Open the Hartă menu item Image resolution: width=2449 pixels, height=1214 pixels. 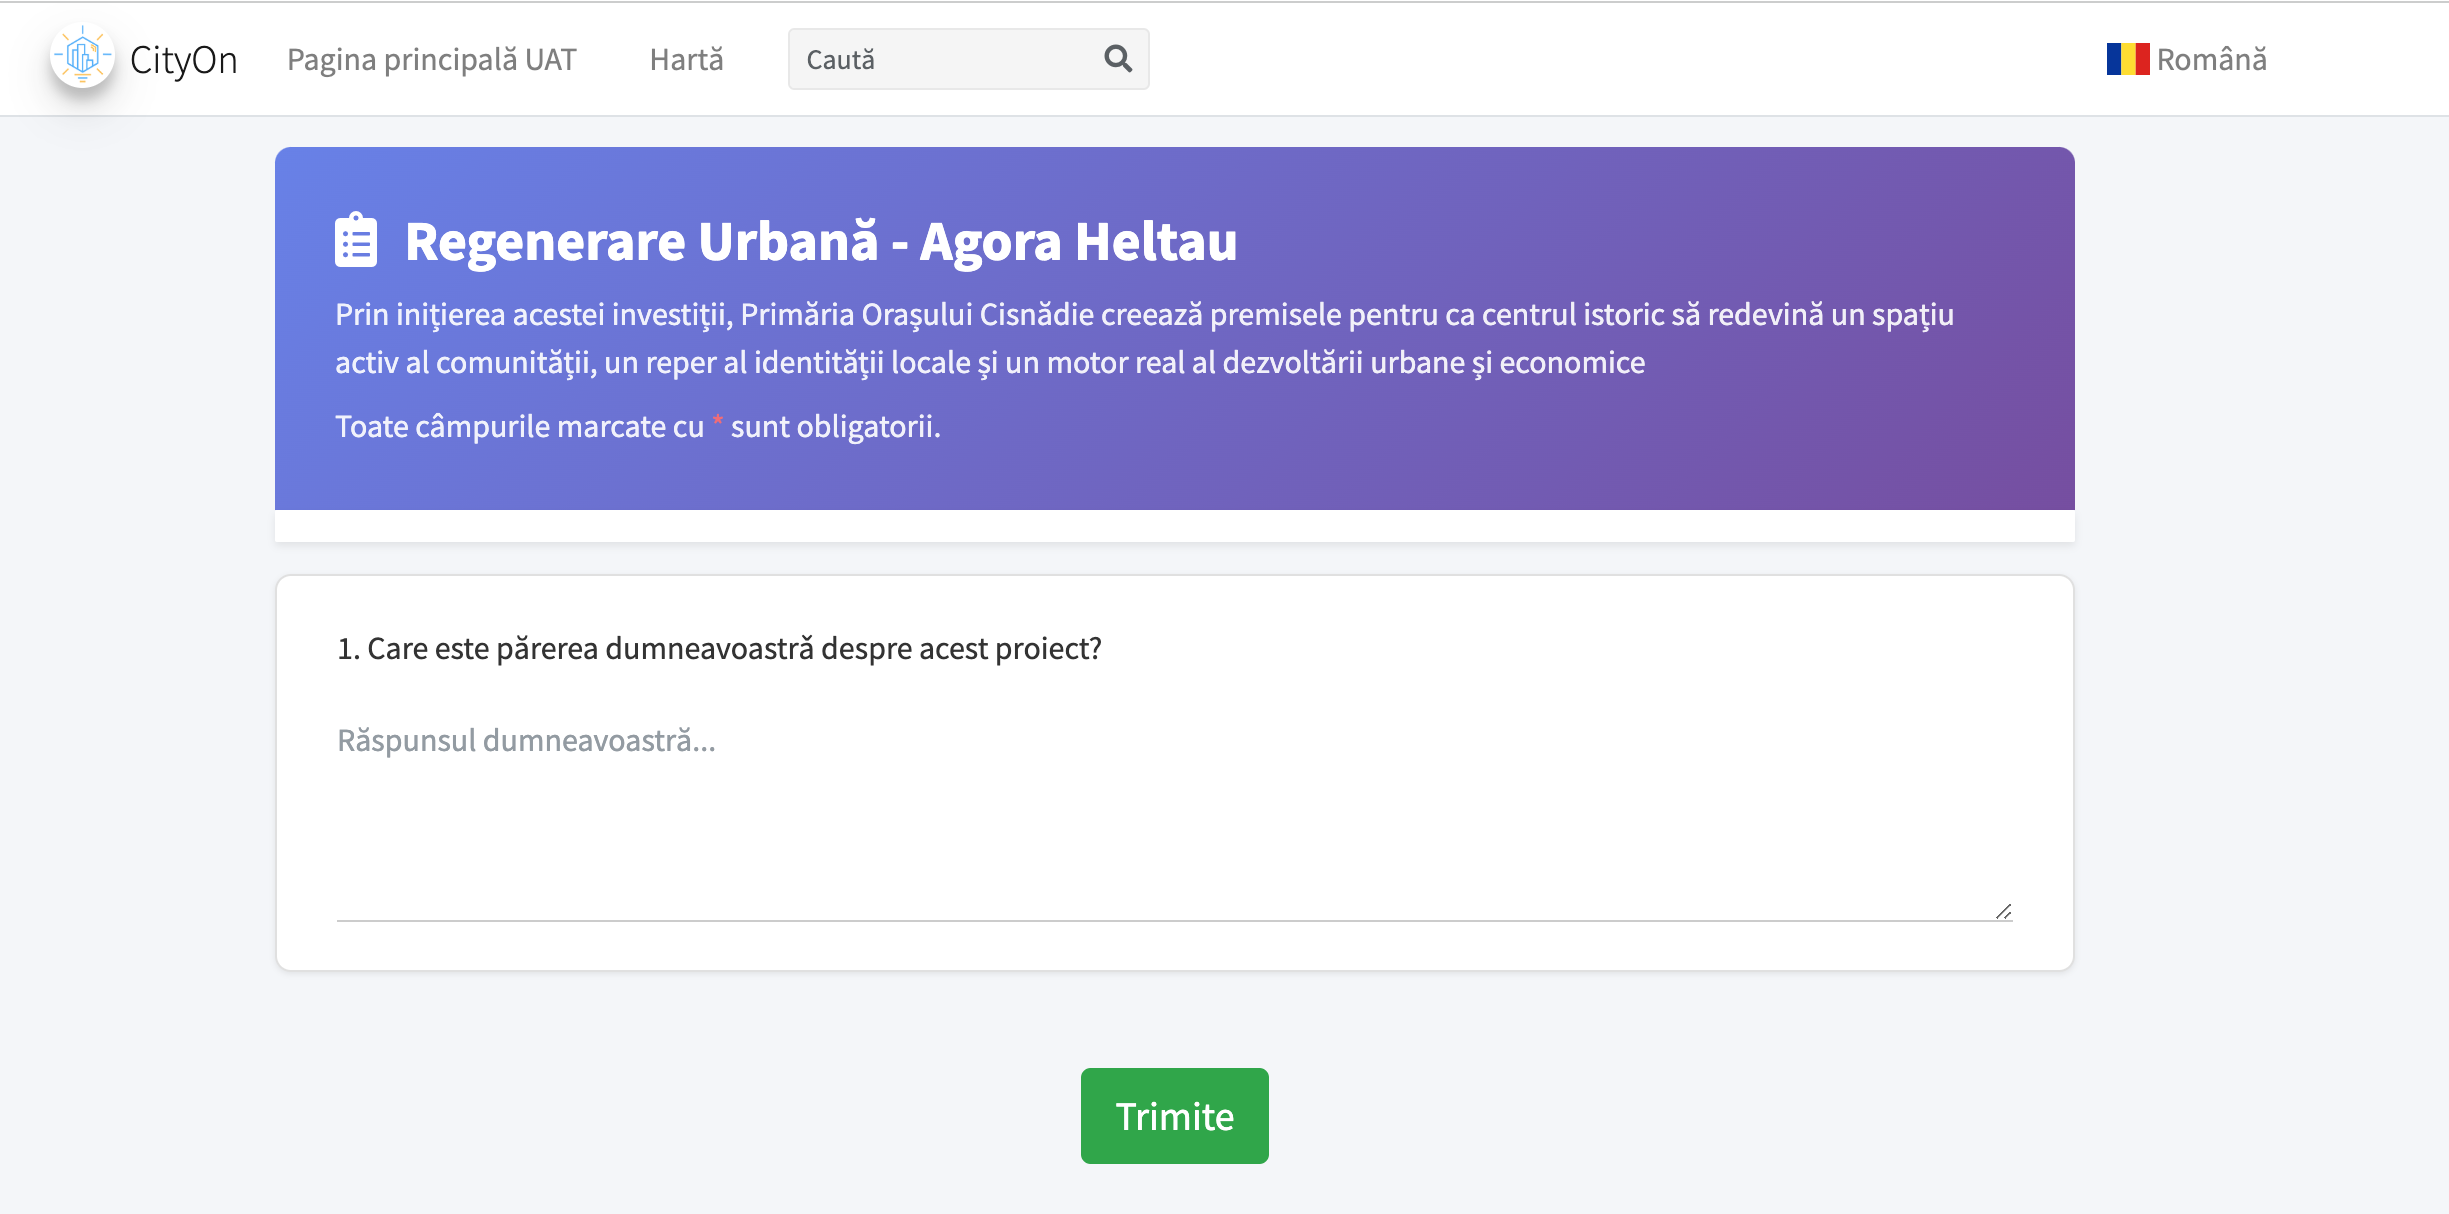click(x=686, y=59)
